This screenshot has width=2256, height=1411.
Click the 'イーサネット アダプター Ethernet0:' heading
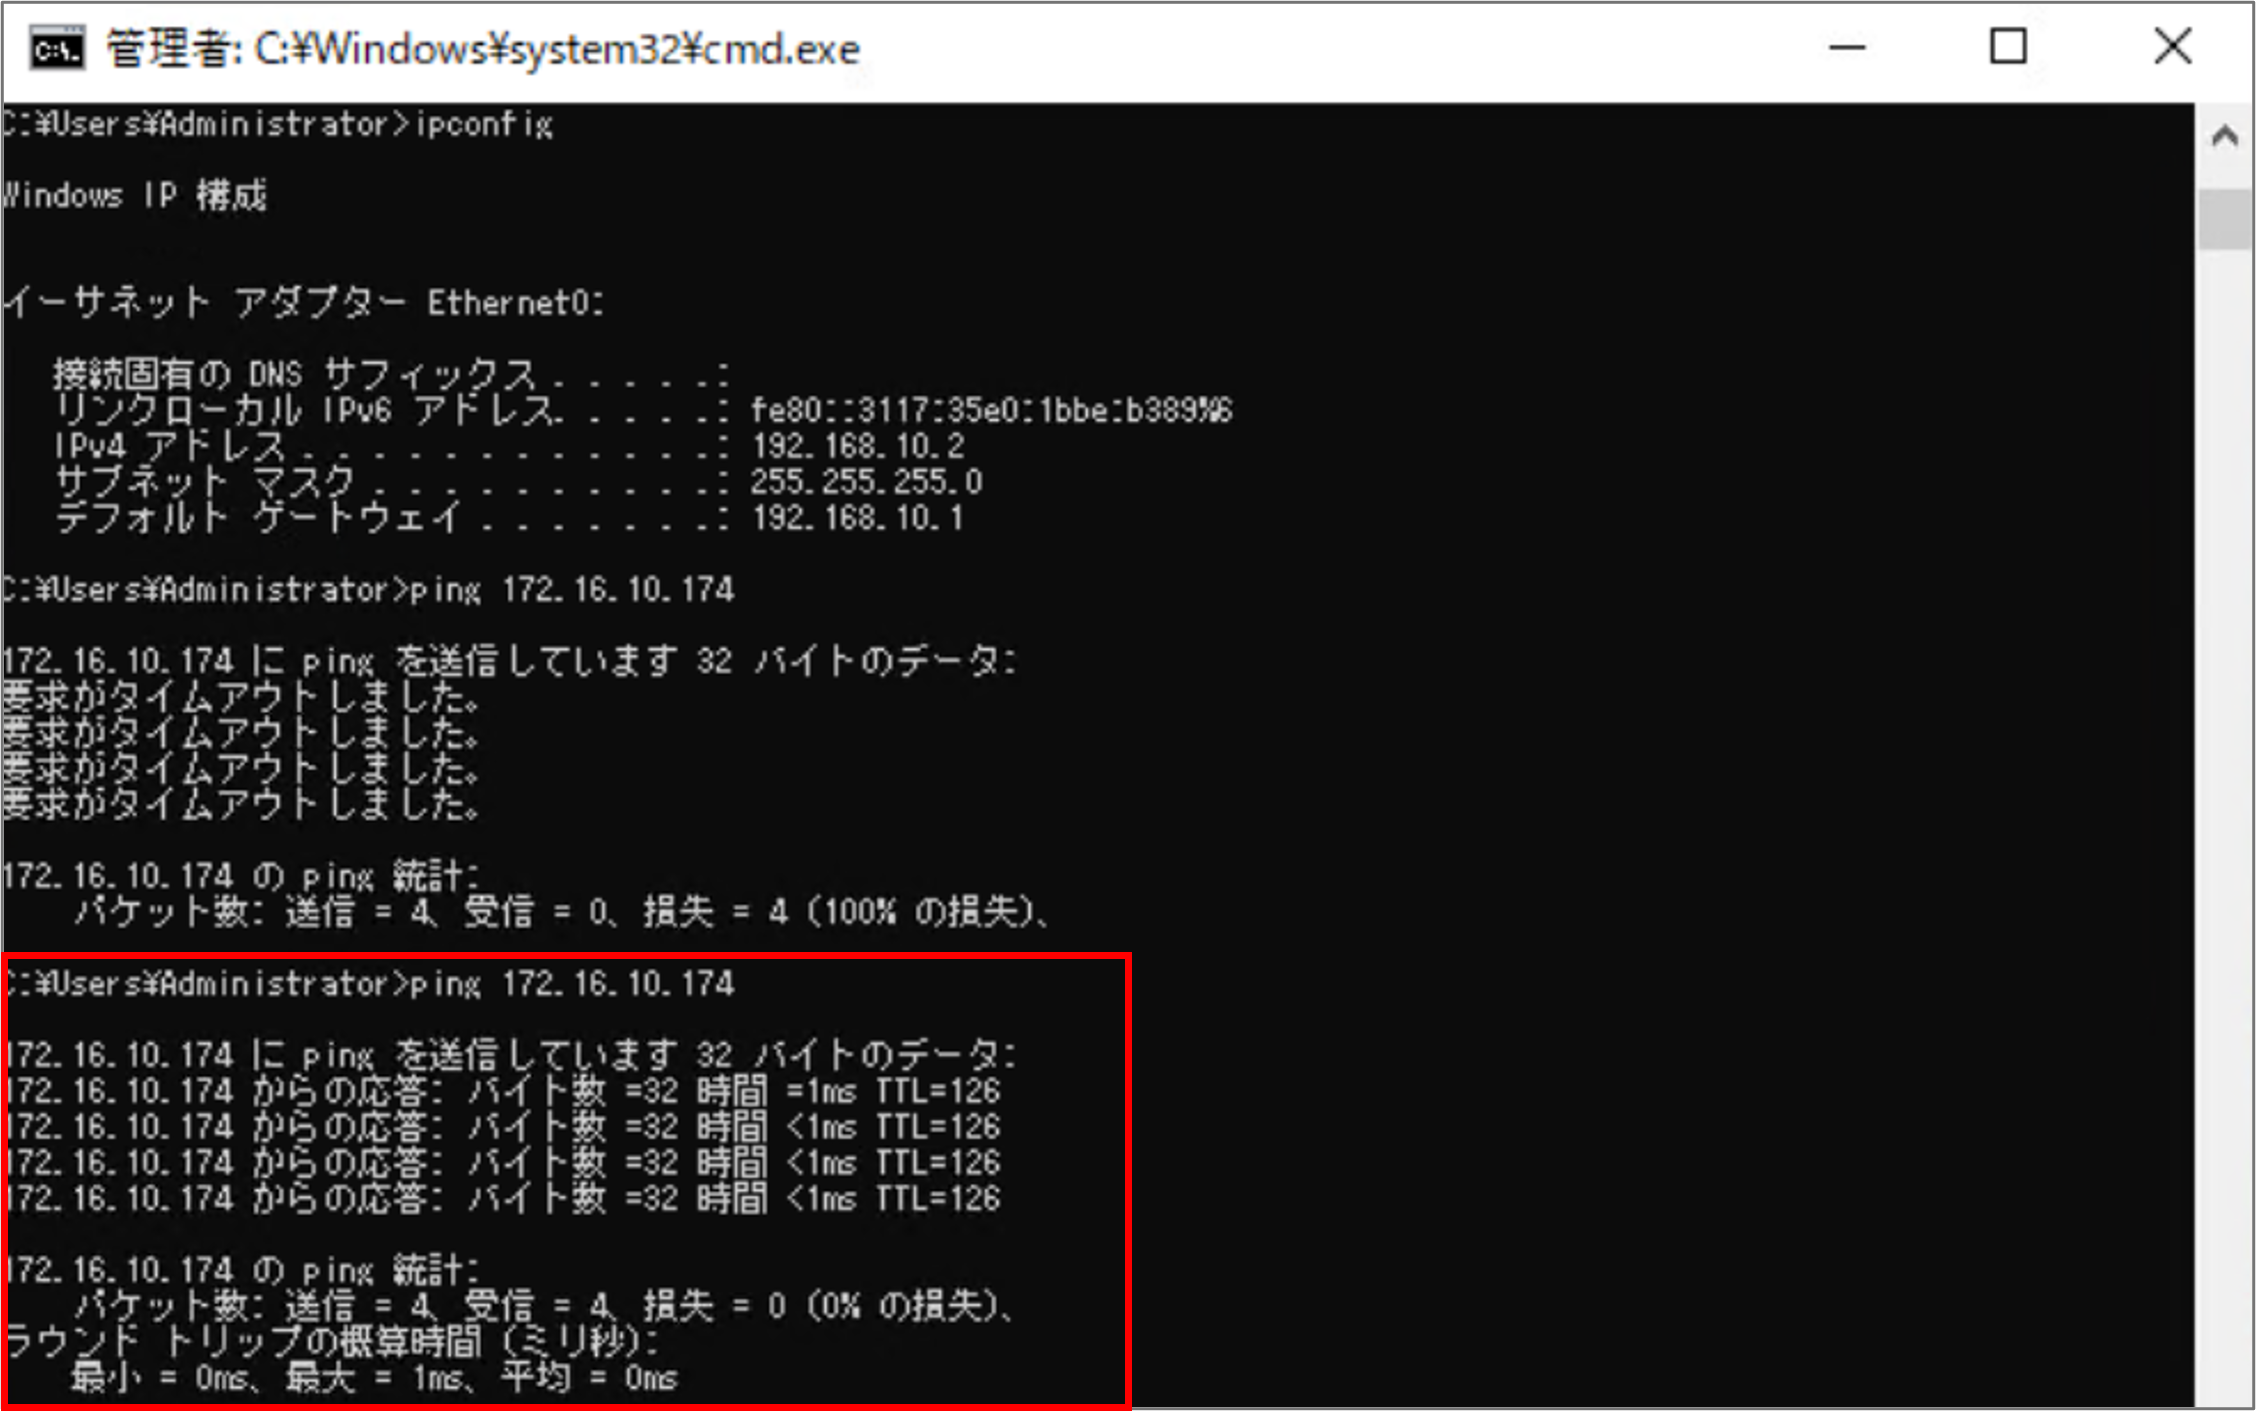[x=303, y=302]
